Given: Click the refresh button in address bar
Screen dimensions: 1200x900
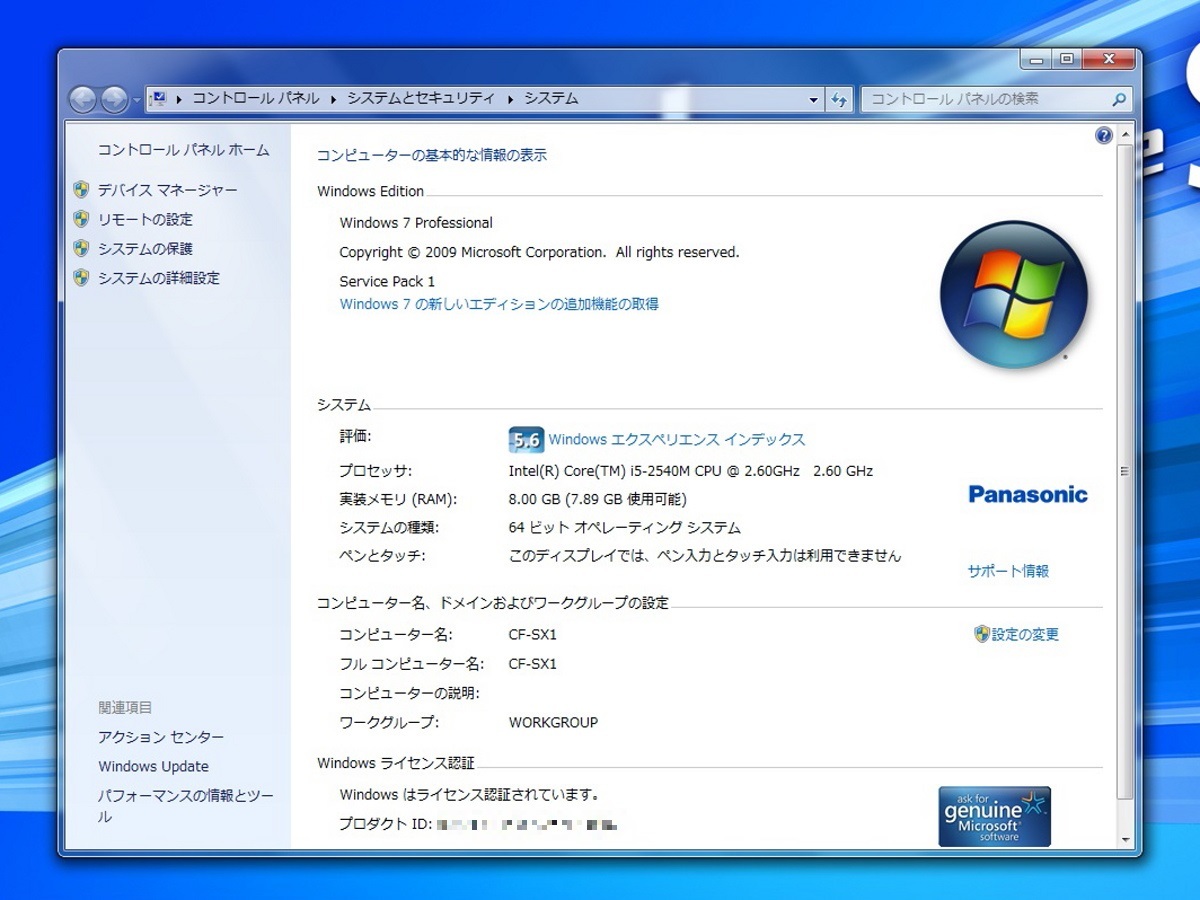Looking at the screenshot, I should (839, 99).
